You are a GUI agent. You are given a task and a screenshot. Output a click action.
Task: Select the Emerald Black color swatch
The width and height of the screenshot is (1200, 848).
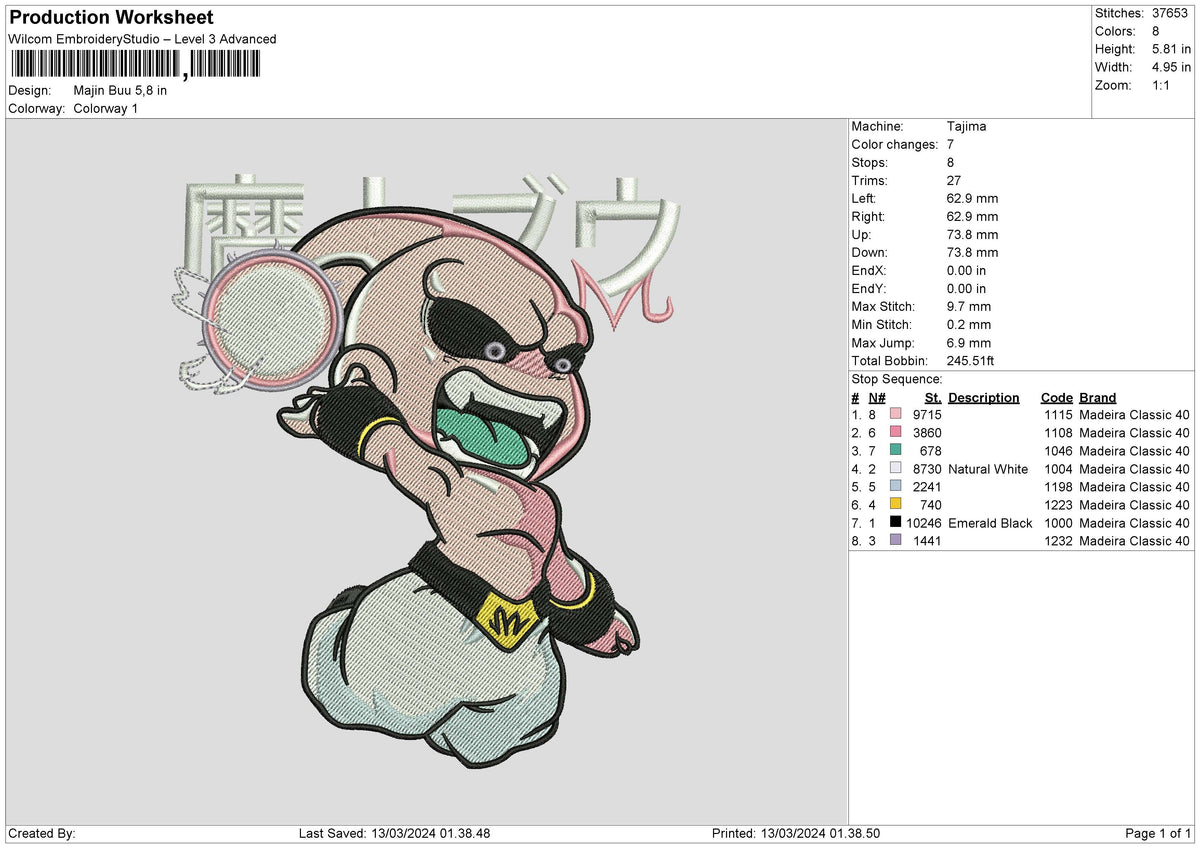pyautogui.click(x=895, y=522)
